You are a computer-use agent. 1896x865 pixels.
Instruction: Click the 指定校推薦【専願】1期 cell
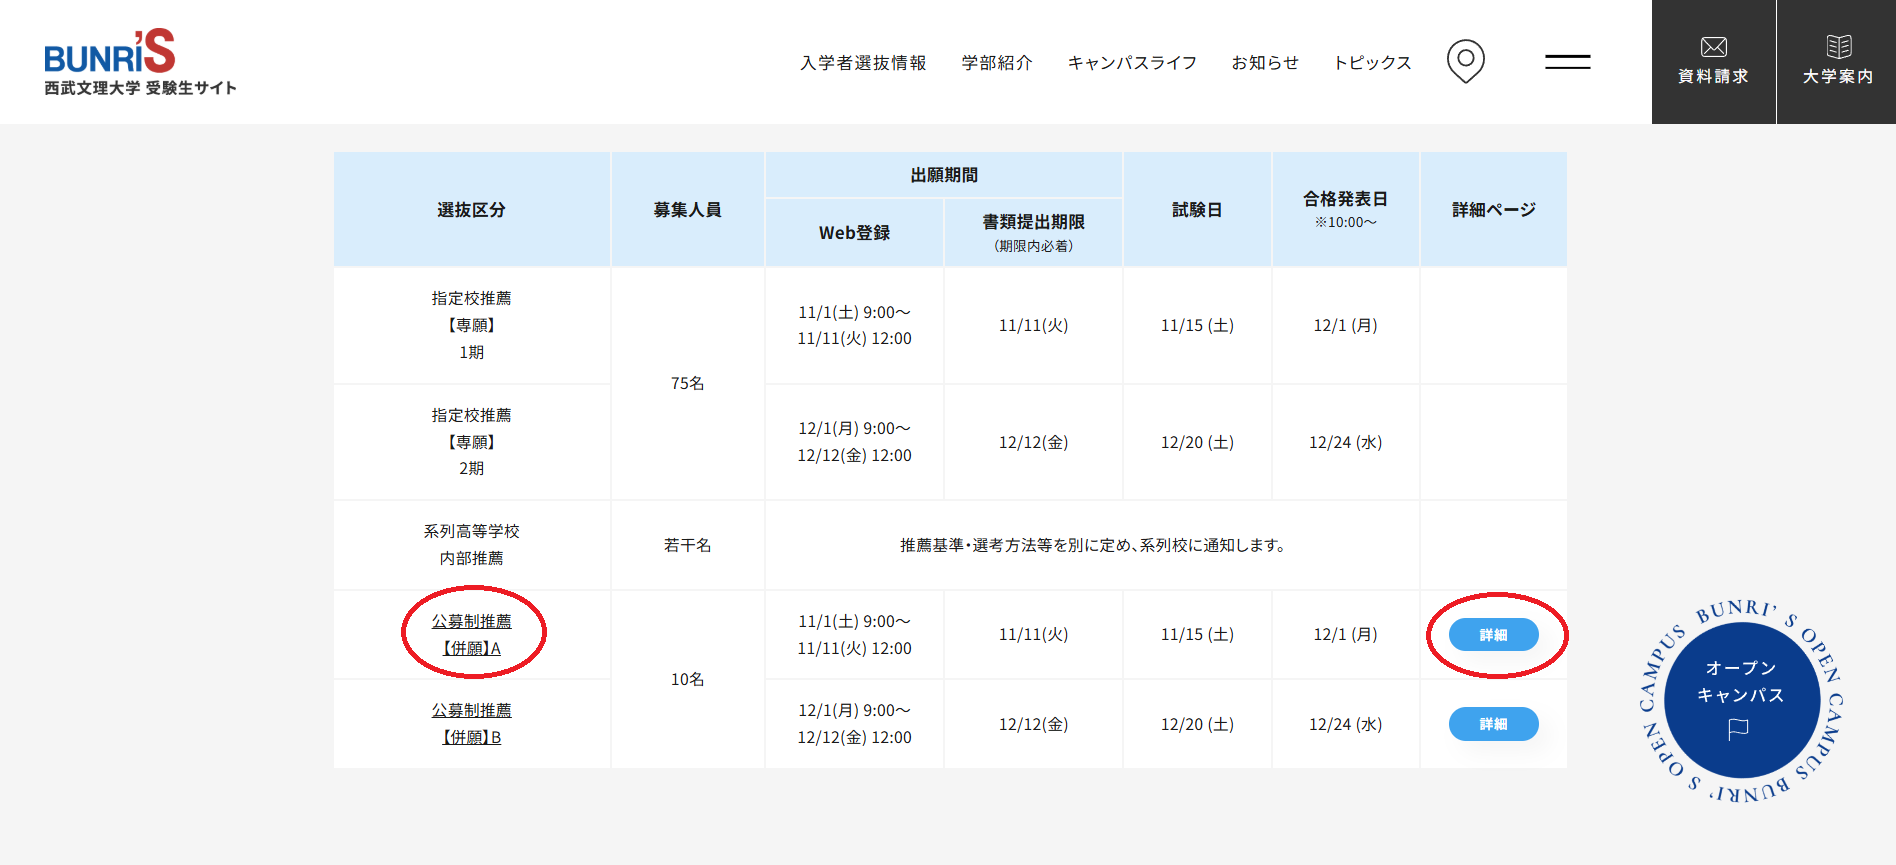pyautogui.click(x=471, y=325)
